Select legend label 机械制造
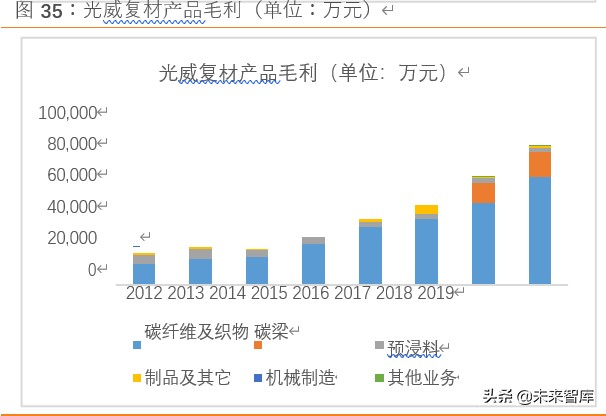606x416 pixels. coord(300,378)
